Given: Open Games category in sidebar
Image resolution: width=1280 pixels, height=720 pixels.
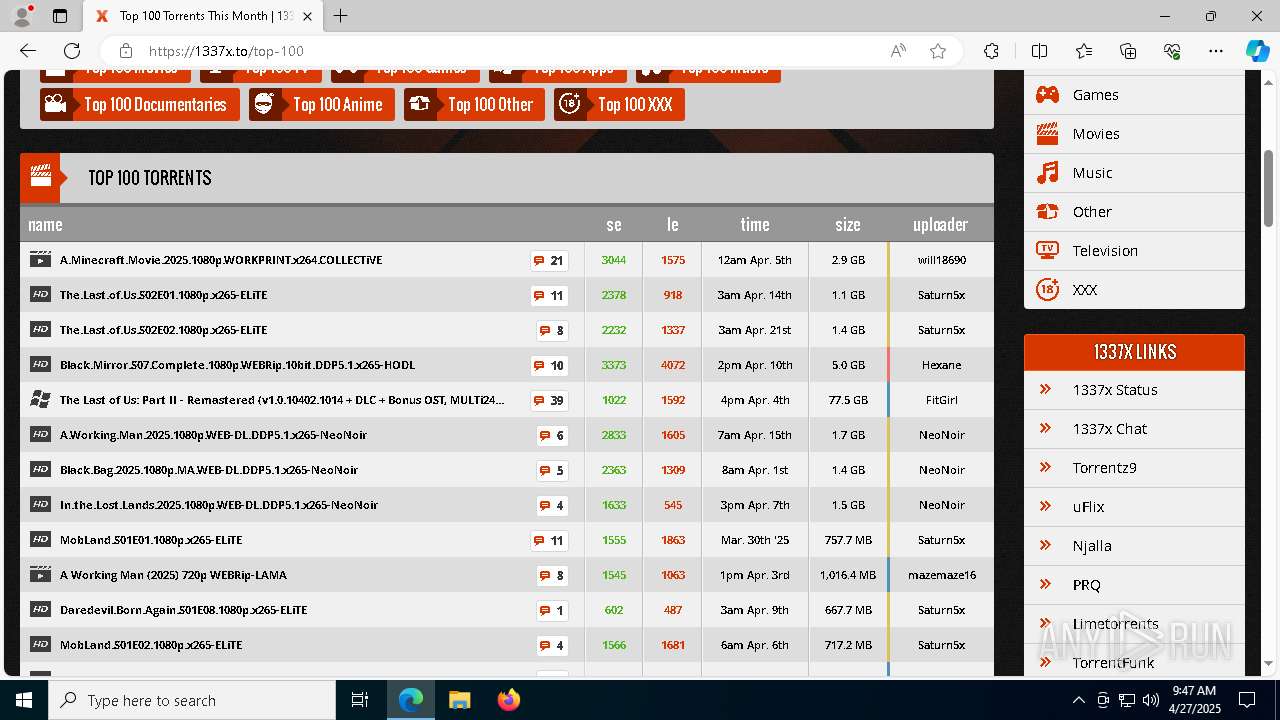Looking at the screenshot, I should click(x=1095, y=95).
